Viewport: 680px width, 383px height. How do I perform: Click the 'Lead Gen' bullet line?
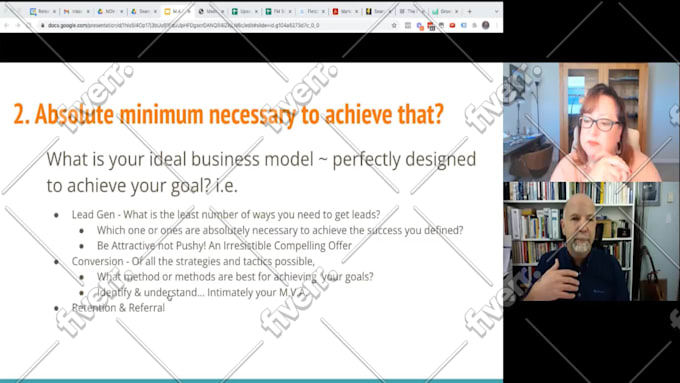(226, 215)
